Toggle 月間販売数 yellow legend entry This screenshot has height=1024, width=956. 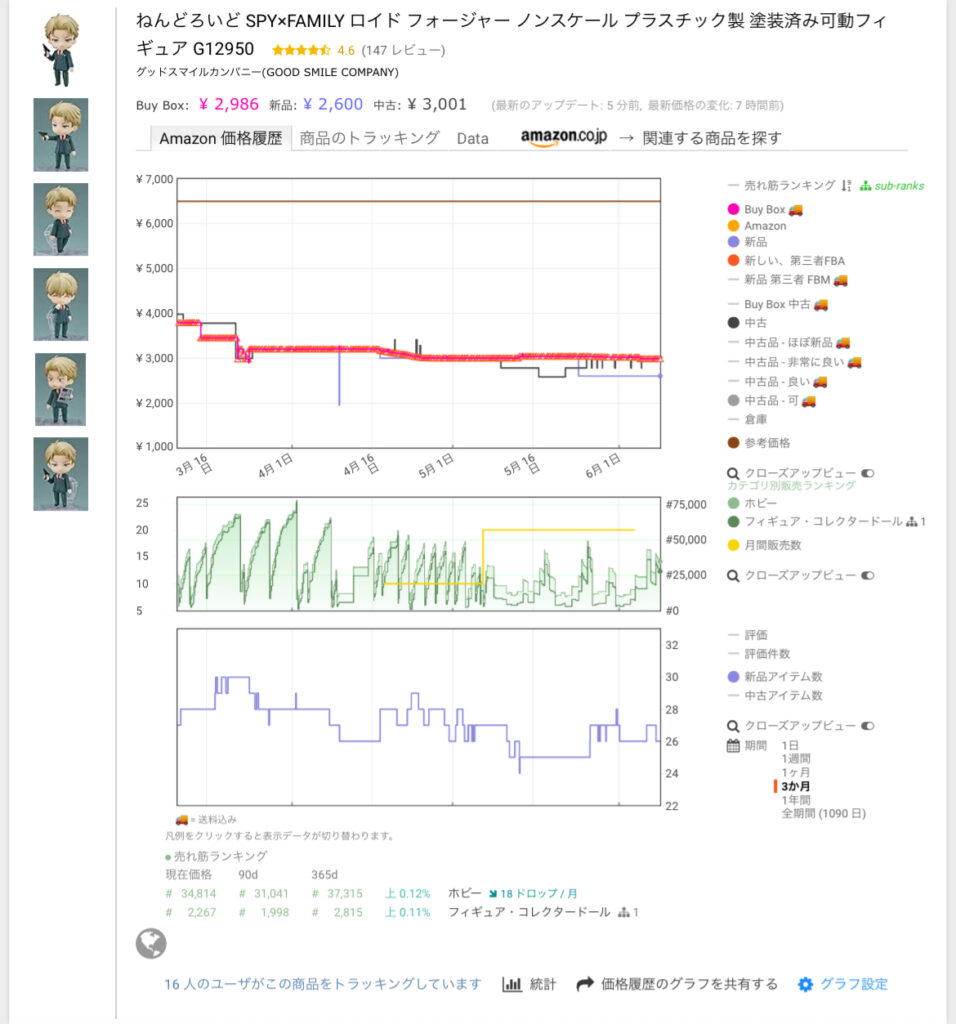(x=765, y=545)
